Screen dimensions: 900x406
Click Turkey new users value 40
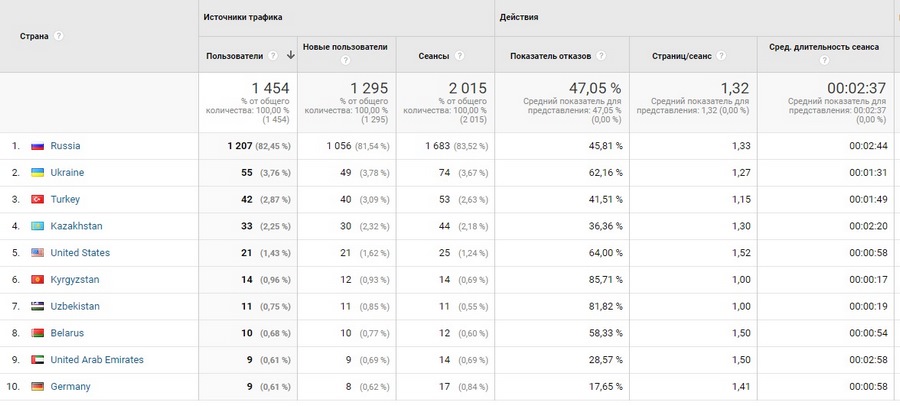(346, 199)
